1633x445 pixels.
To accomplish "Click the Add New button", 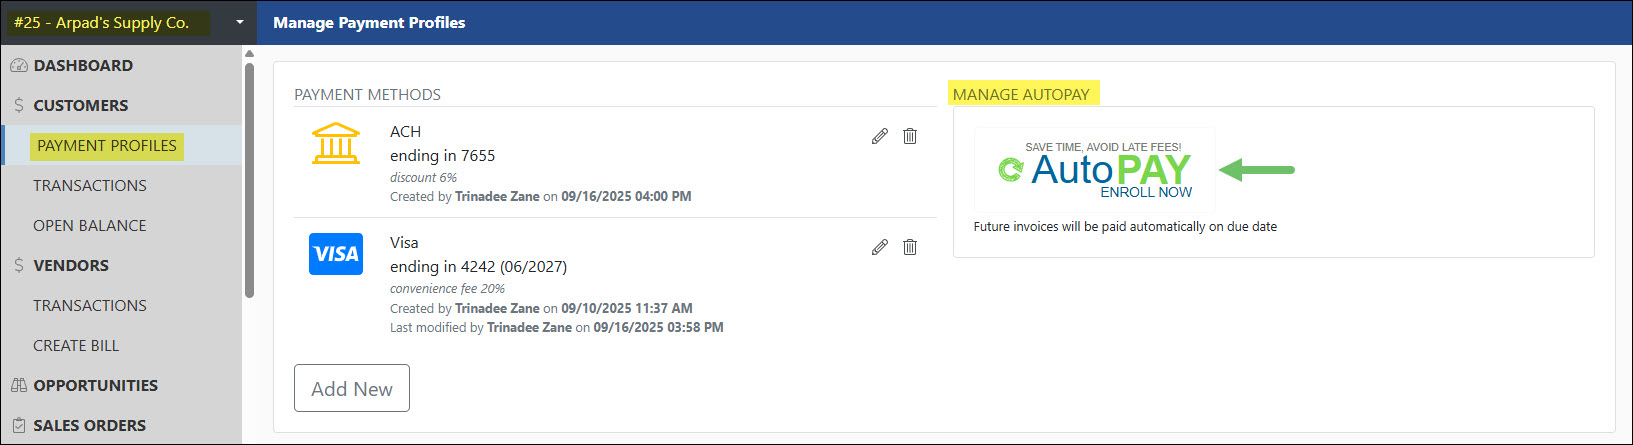I will [x=351, y=388].
